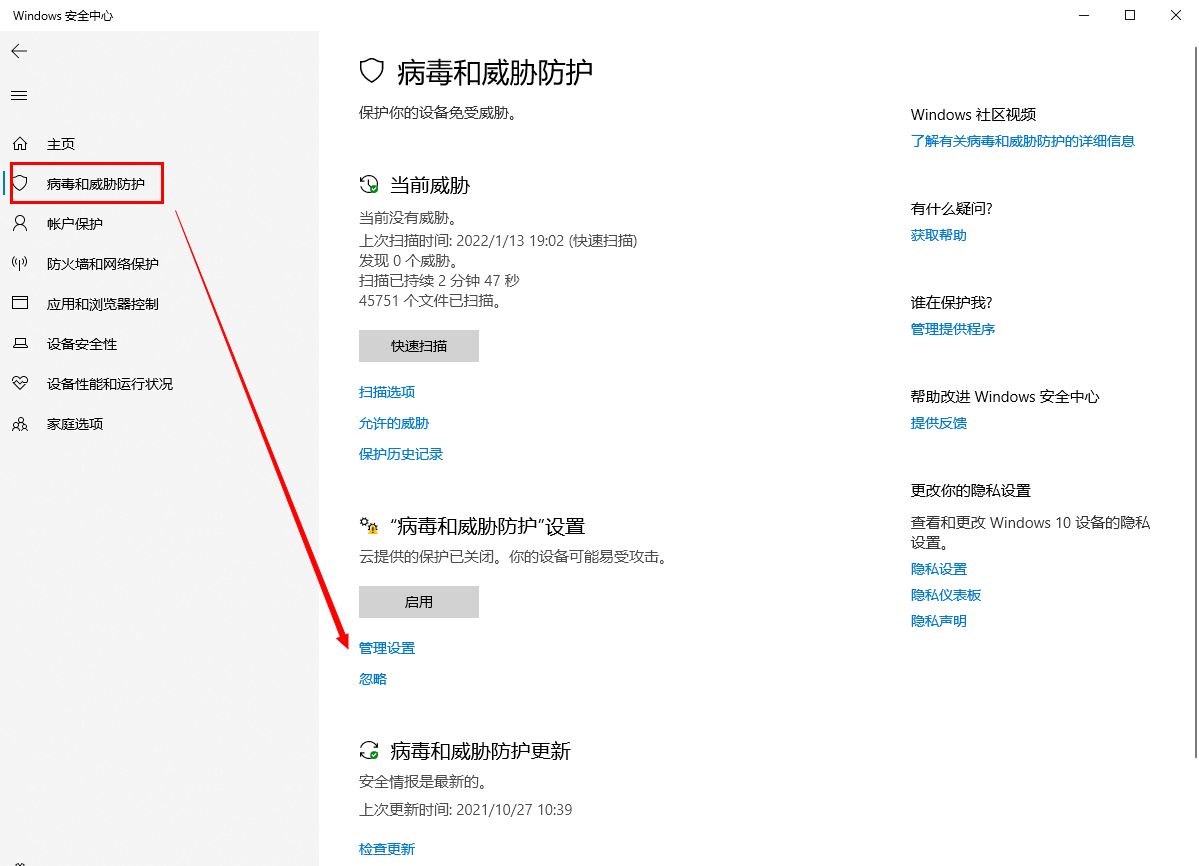1199x866 pixels.
Task: Open 隐私声明 link
Action: 938,621
